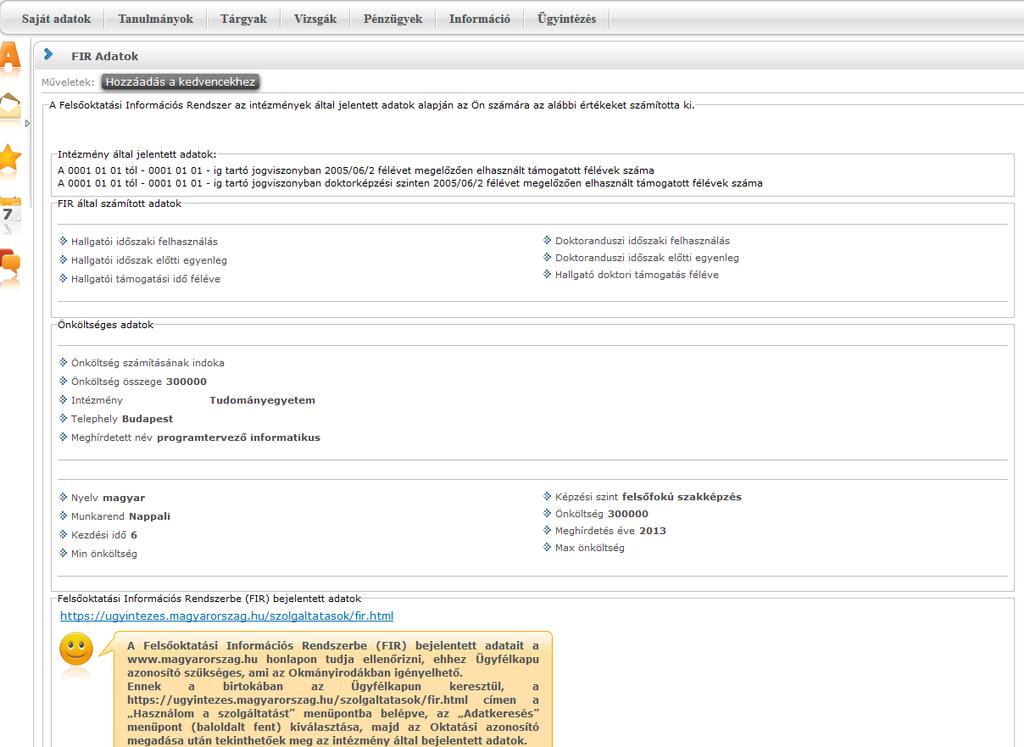Click bullet icon beside Munkarend
The image size is (1024, 747).
(63, 516)
